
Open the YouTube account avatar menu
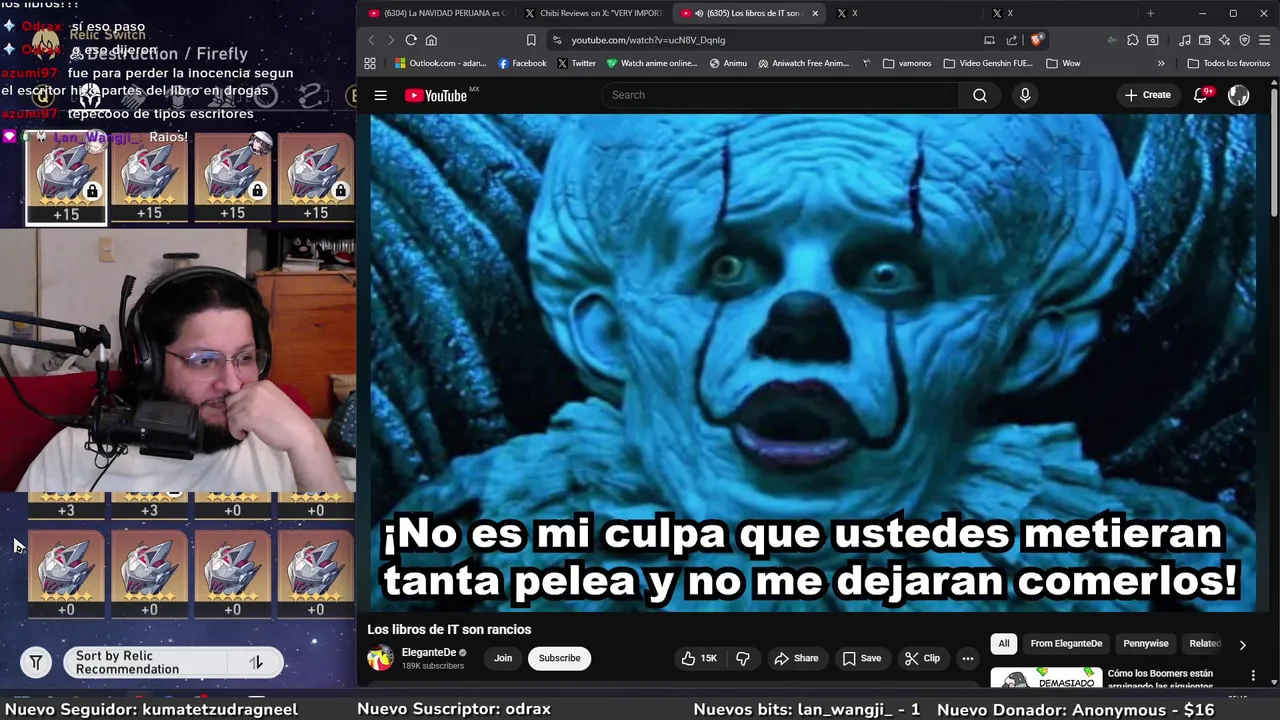[1239, 95]
